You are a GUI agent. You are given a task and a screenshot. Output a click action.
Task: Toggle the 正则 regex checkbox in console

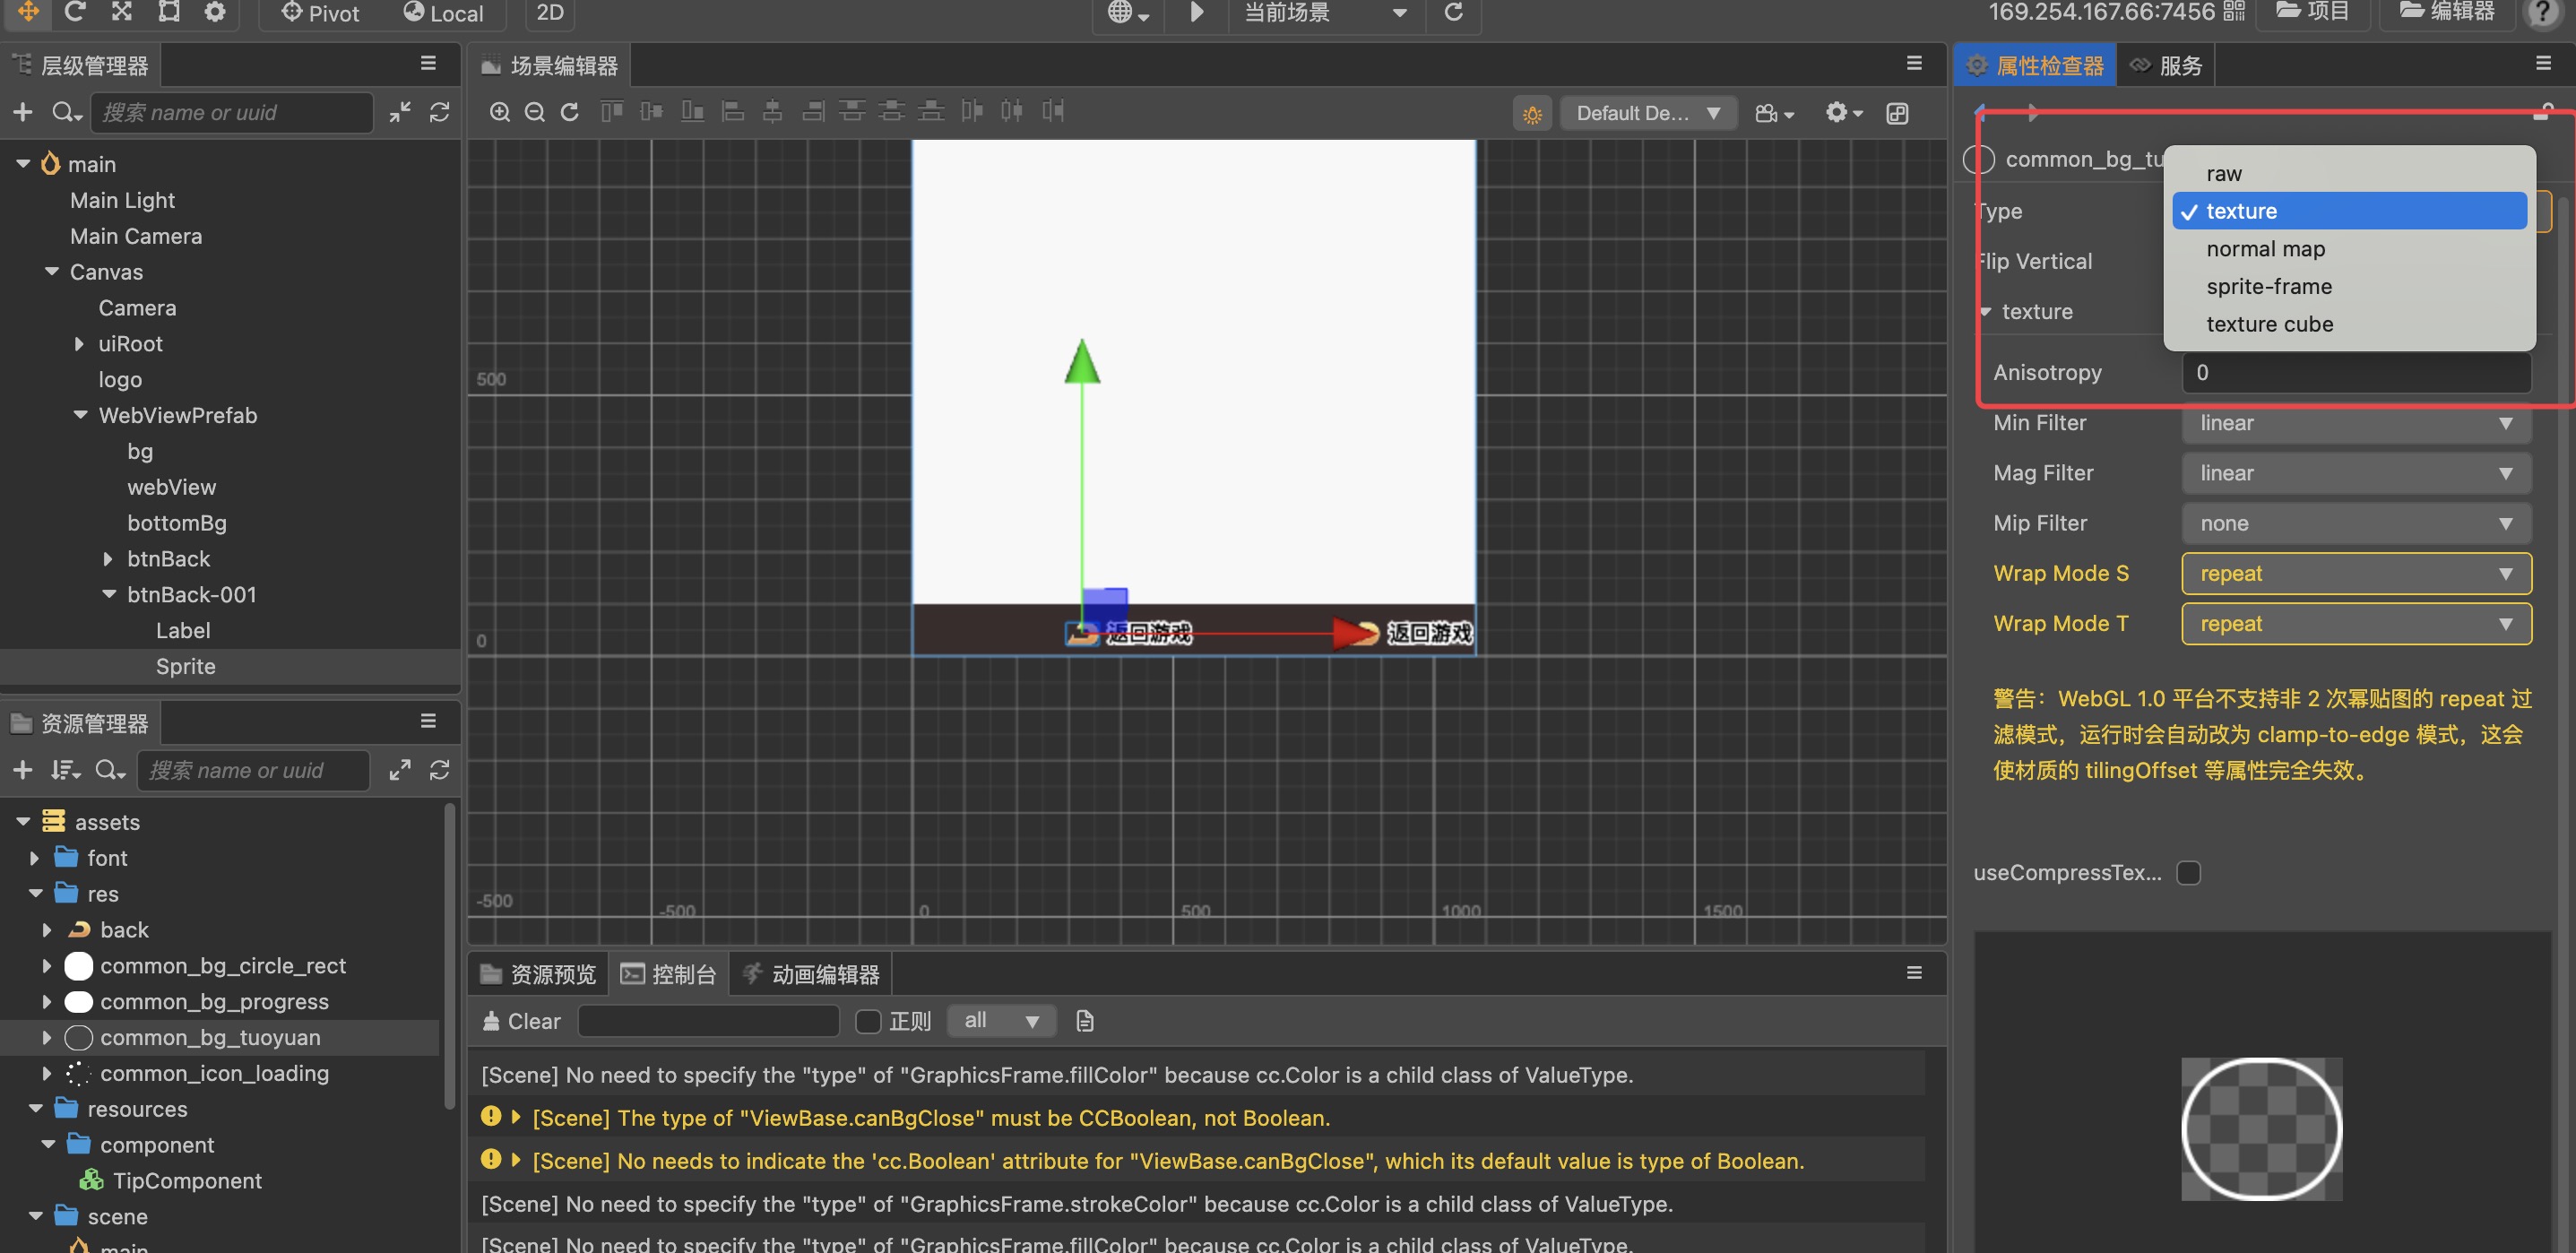868,1021
